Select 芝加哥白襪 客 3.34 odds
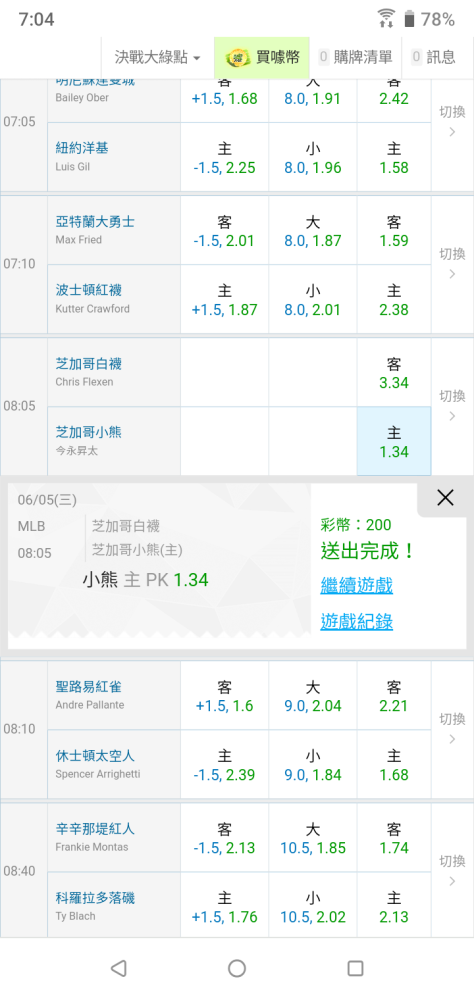Screen dimensions: 474x1000 pos(394,372)
